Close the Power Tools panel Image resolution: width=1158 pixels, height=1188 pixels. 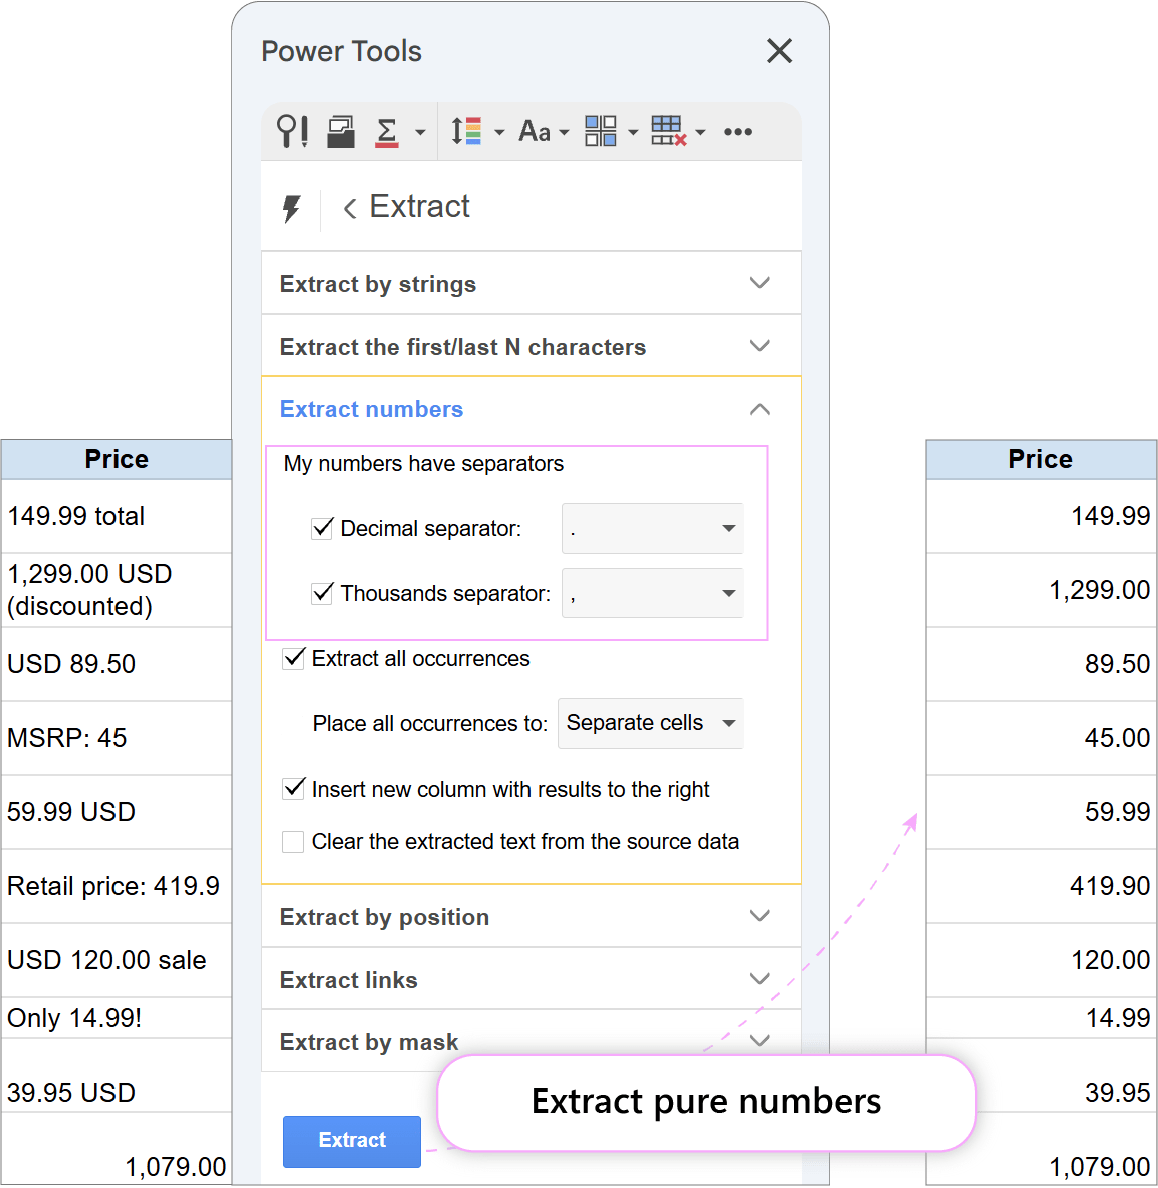(x=779, y=52)
